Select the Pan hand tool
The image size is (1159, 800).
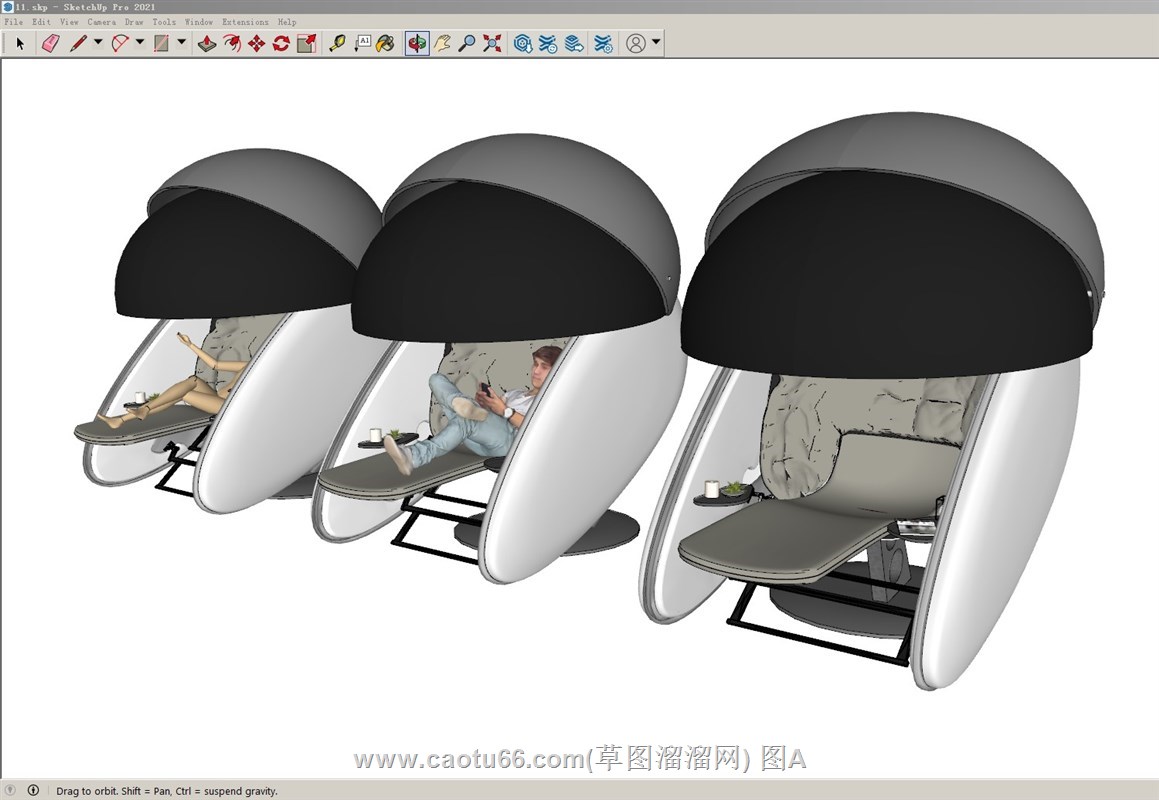[x=442, y=43]
